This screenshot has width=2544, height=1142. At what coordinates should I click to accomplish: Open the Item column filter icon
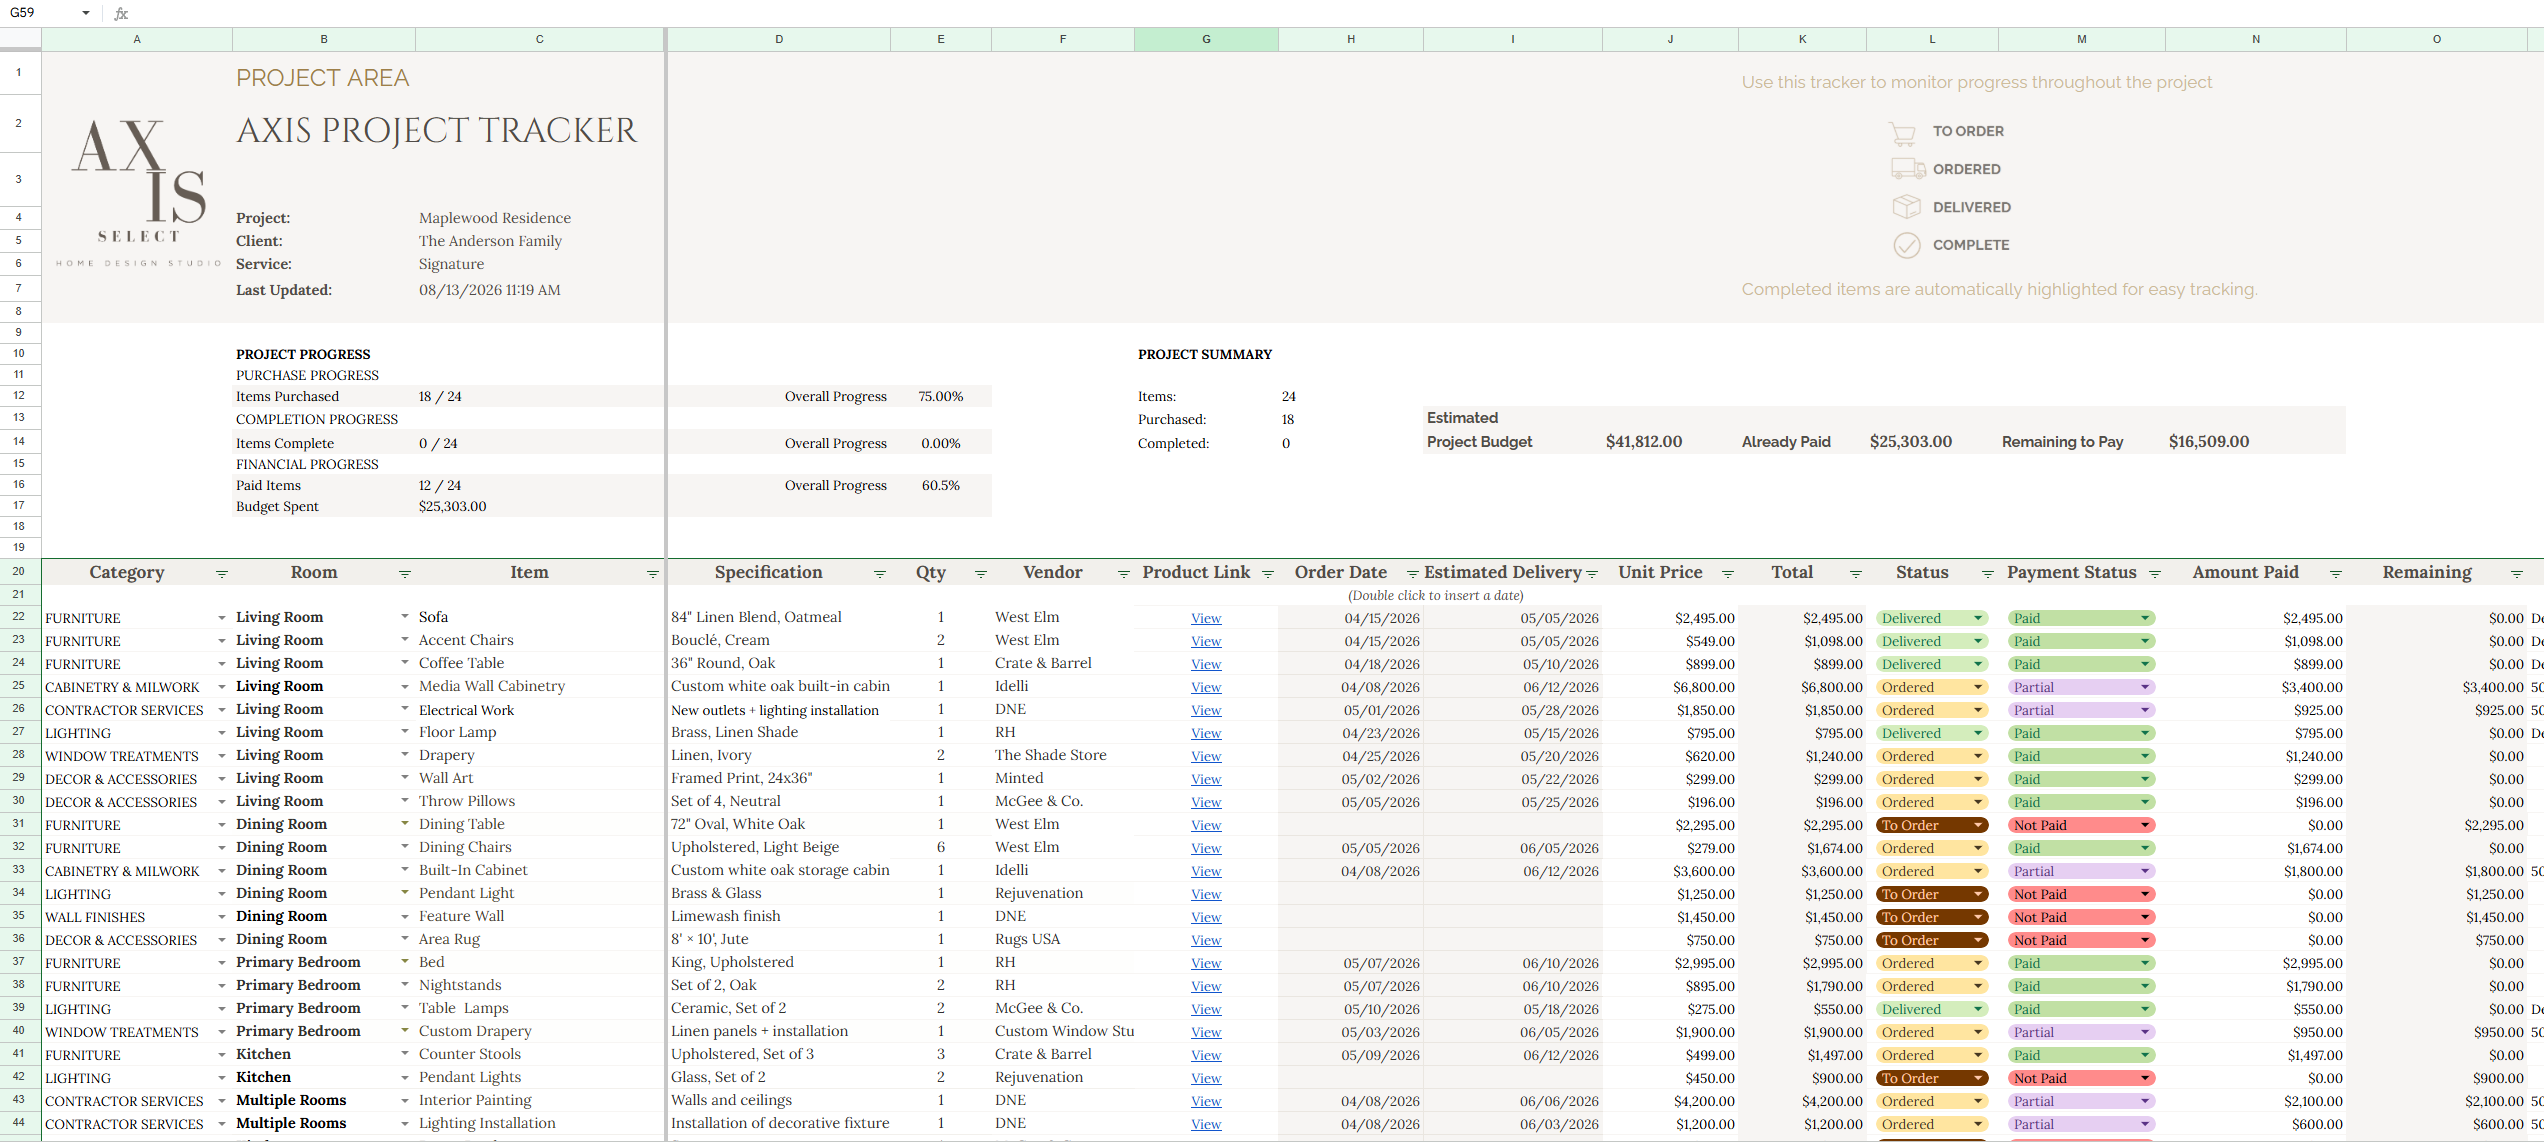(x=653, y=574)
